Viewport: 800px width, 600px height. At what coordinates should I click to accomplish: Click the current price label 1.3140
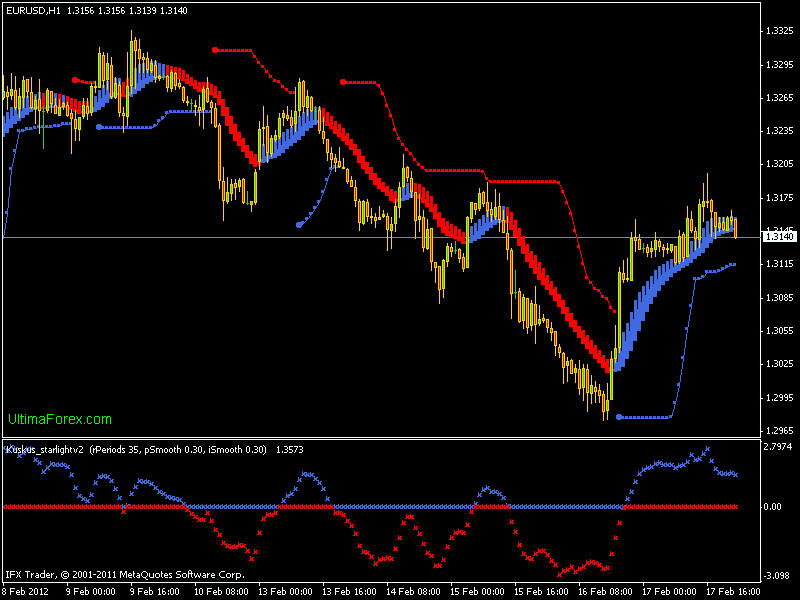780,237
